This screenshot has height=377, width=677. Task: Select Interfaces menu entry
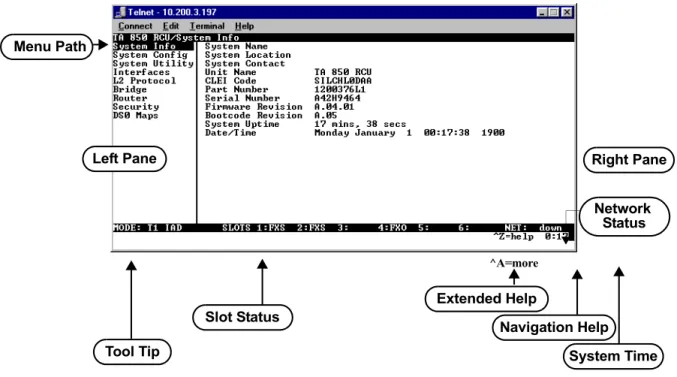click(141, 72)
